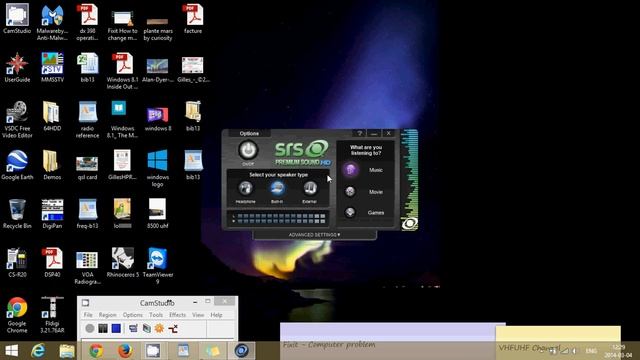Image resolution: width=640 pixels, height=360 pixels.
Task: Launch Internet Explorer from taskbar
Action: [38, 351]
